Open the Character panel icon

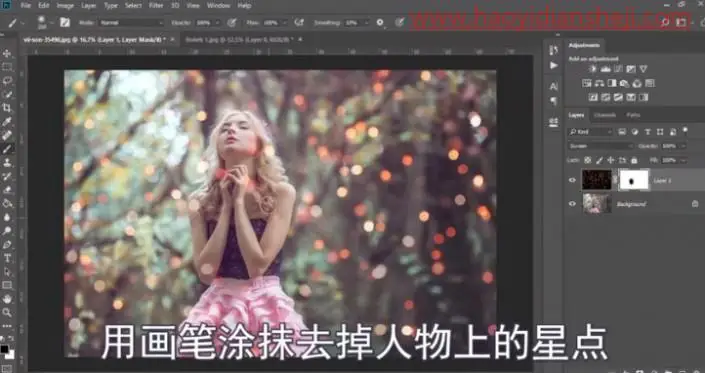click(x=553, y=86)
